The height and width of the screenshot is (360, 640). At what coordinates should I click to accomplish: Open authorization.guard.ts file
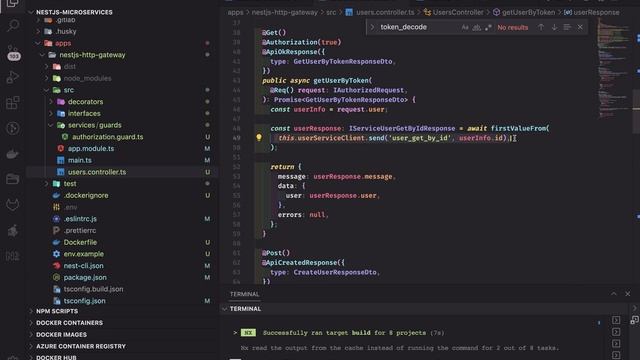coord(108,137)
